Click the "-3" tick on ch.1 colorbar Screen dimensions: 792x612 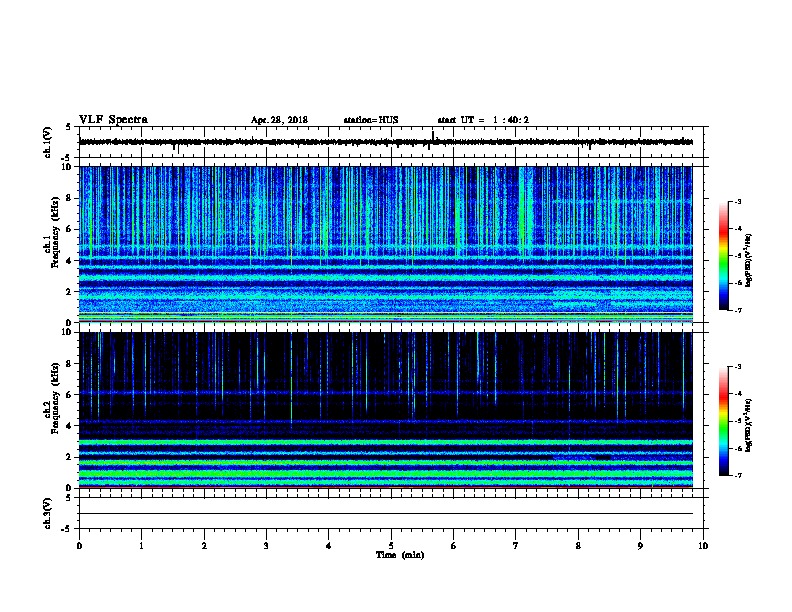(737, 201)
